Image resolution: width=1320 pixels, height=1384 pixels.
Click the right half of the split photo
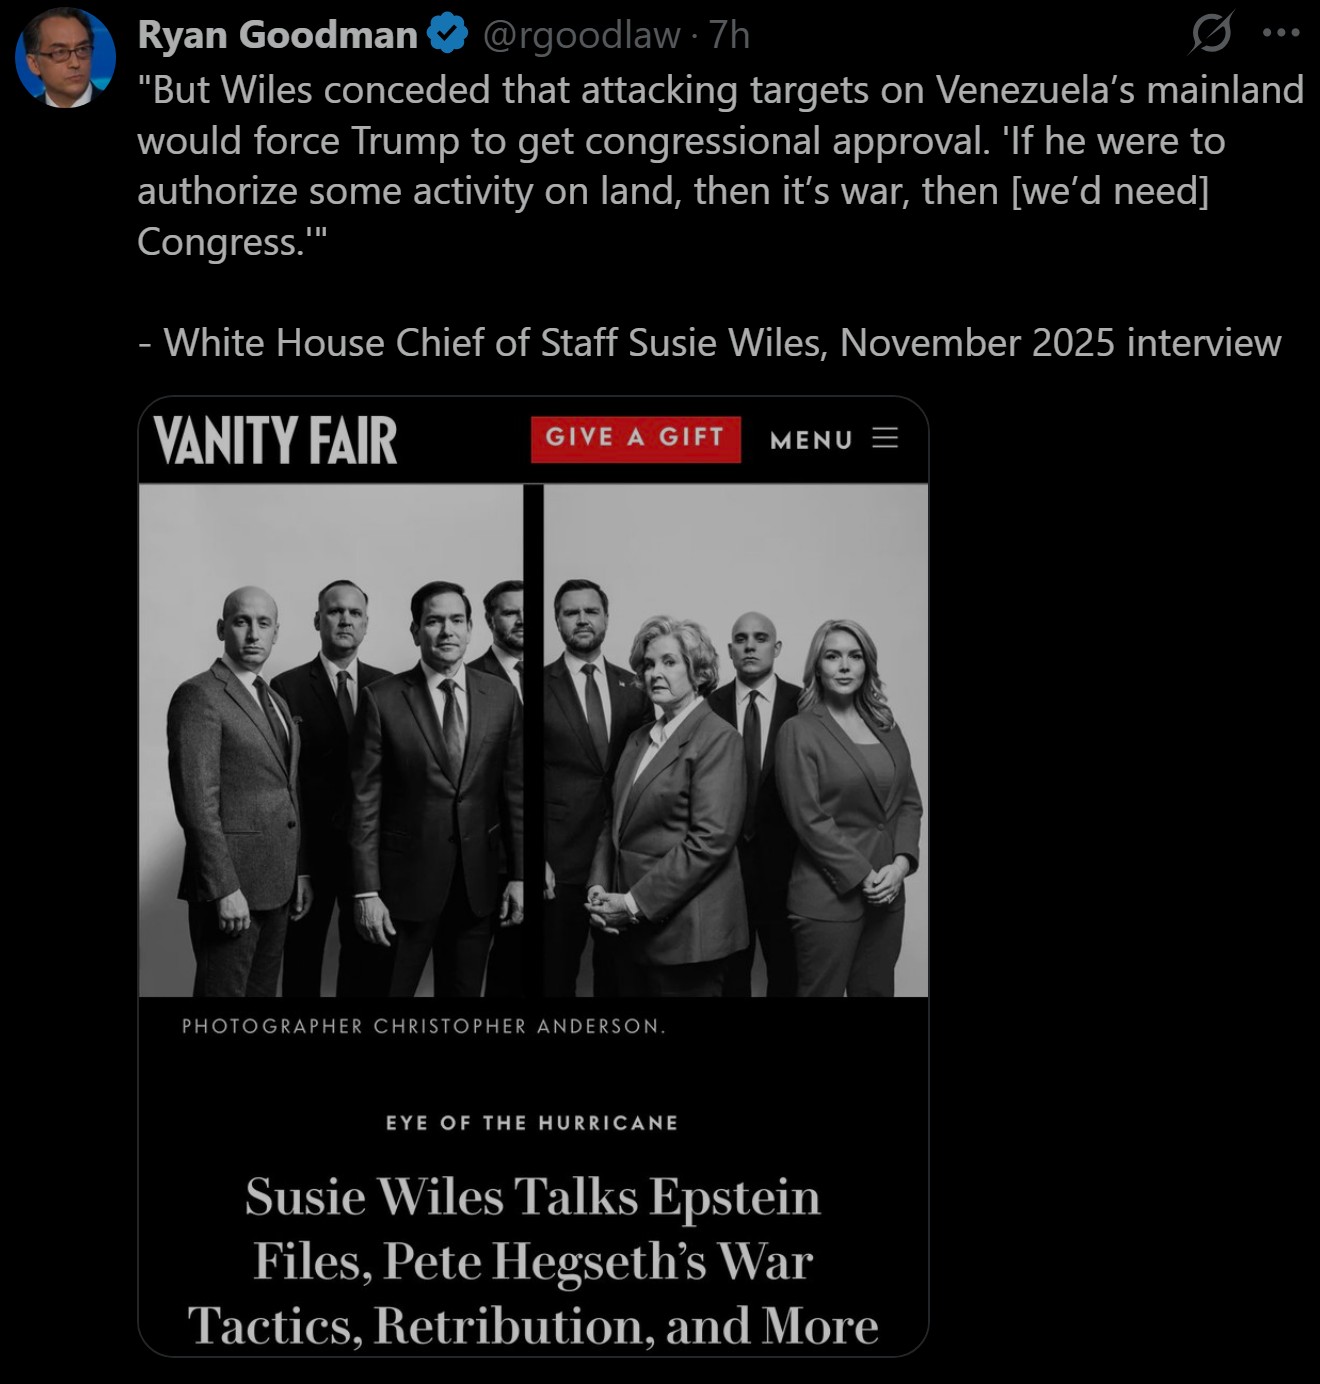click(x=736, y=740)
